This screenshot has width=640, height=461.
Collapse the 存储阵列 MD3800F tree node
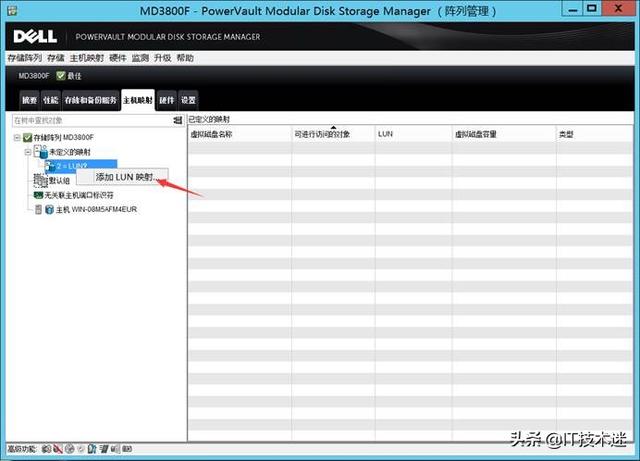[x=17, y=138]
